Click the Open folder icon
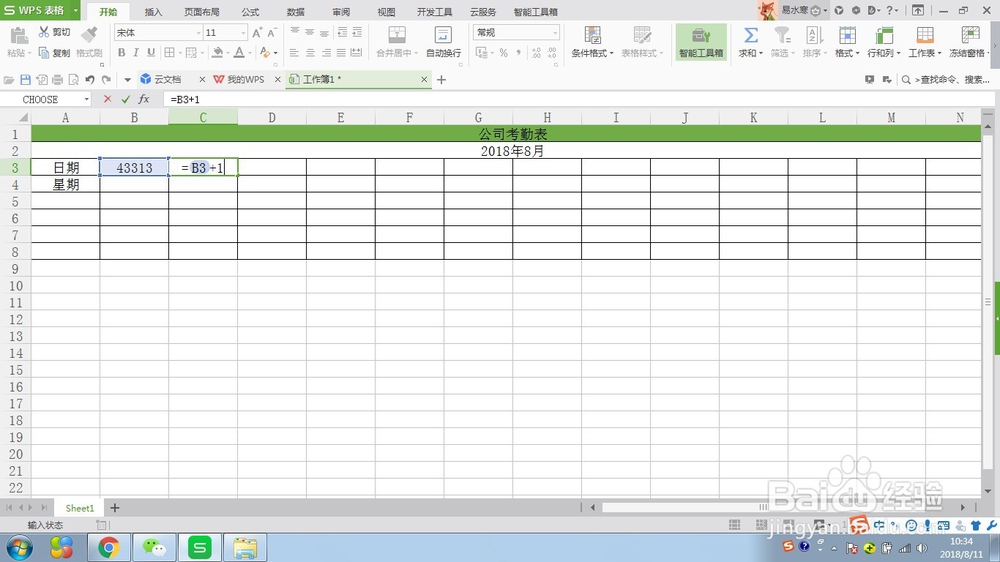The height and width of the screenshot is (562, 1000). (x=9, y=80)
